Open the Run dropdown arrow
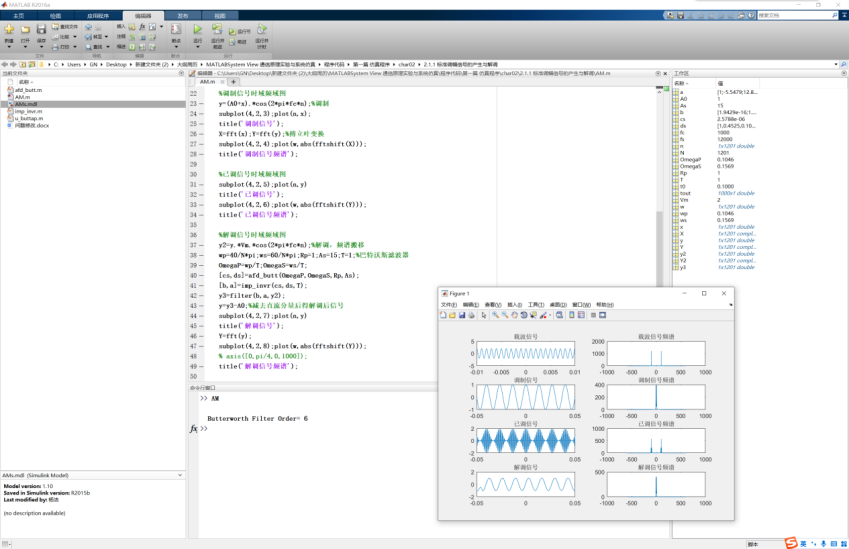Image resolution: width=849 pixels, height=549 pixels. point(198,47)
